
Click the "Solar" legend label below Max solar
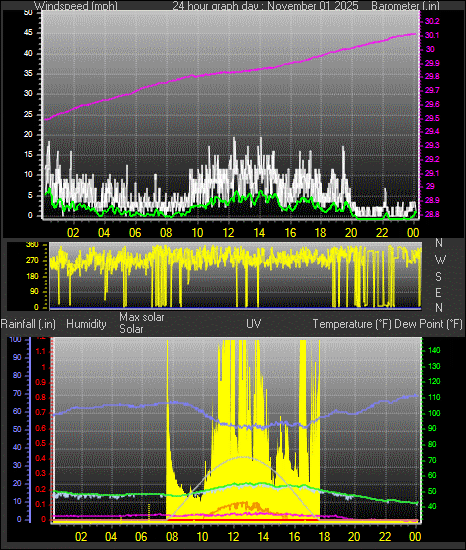[x=131, y=329]
